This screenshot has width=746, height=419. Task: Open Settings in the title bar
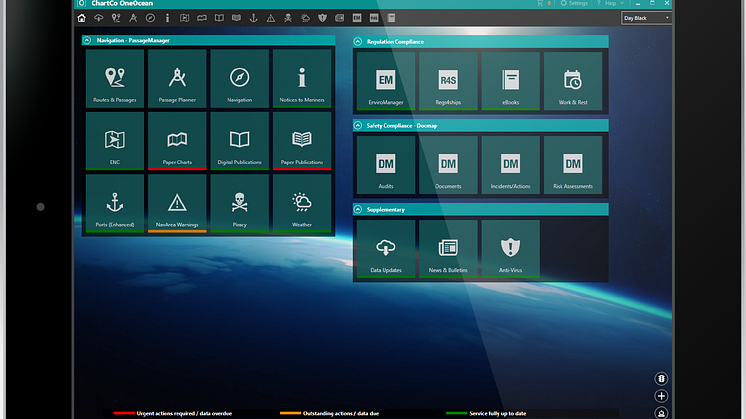(574, 3)
